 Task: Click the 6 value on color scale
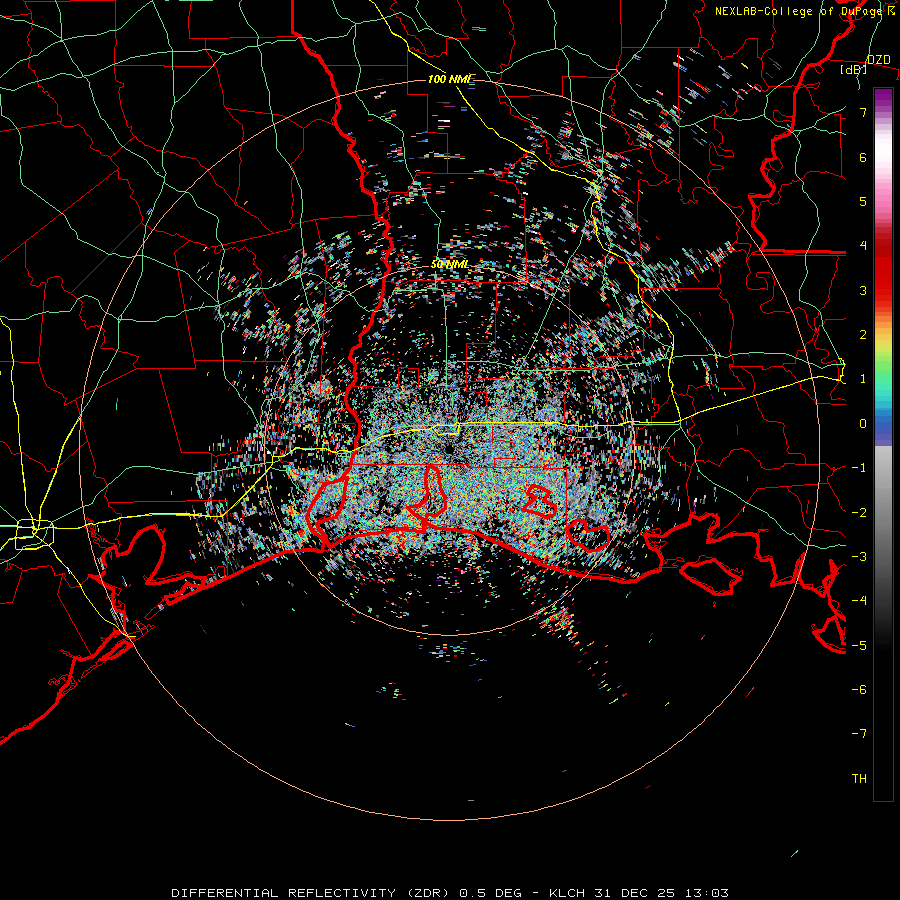863,157
